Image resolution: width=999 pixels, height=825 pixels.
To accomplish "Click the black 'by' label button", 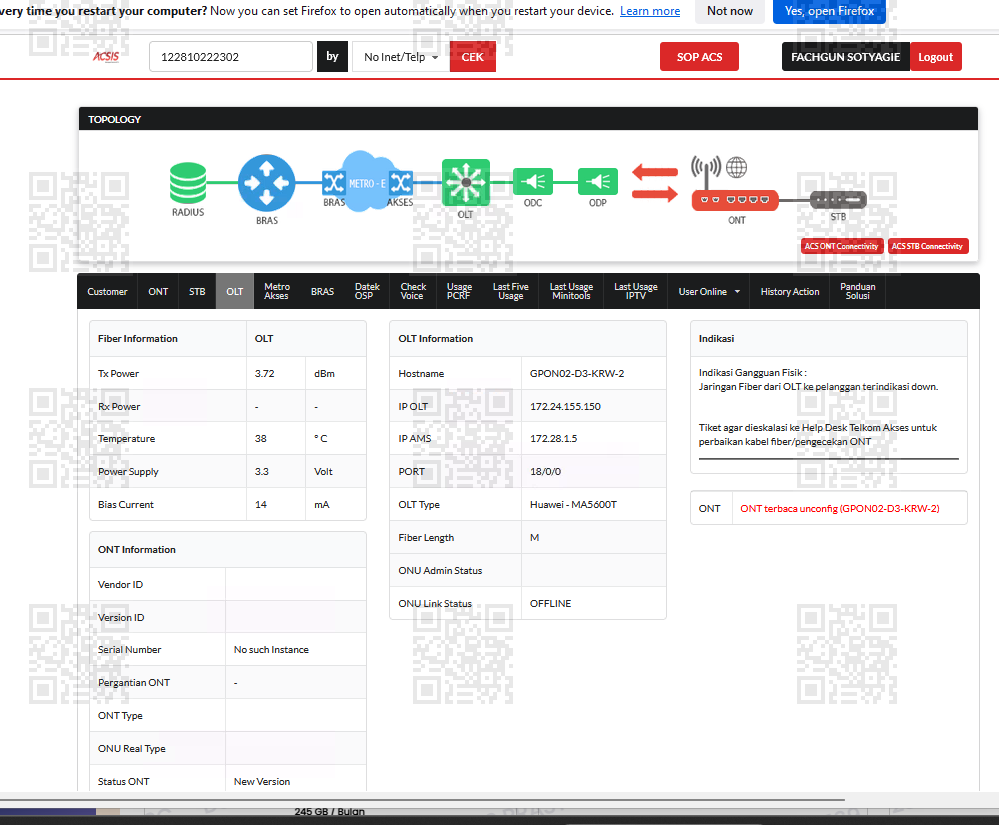I will coord(332,57).
